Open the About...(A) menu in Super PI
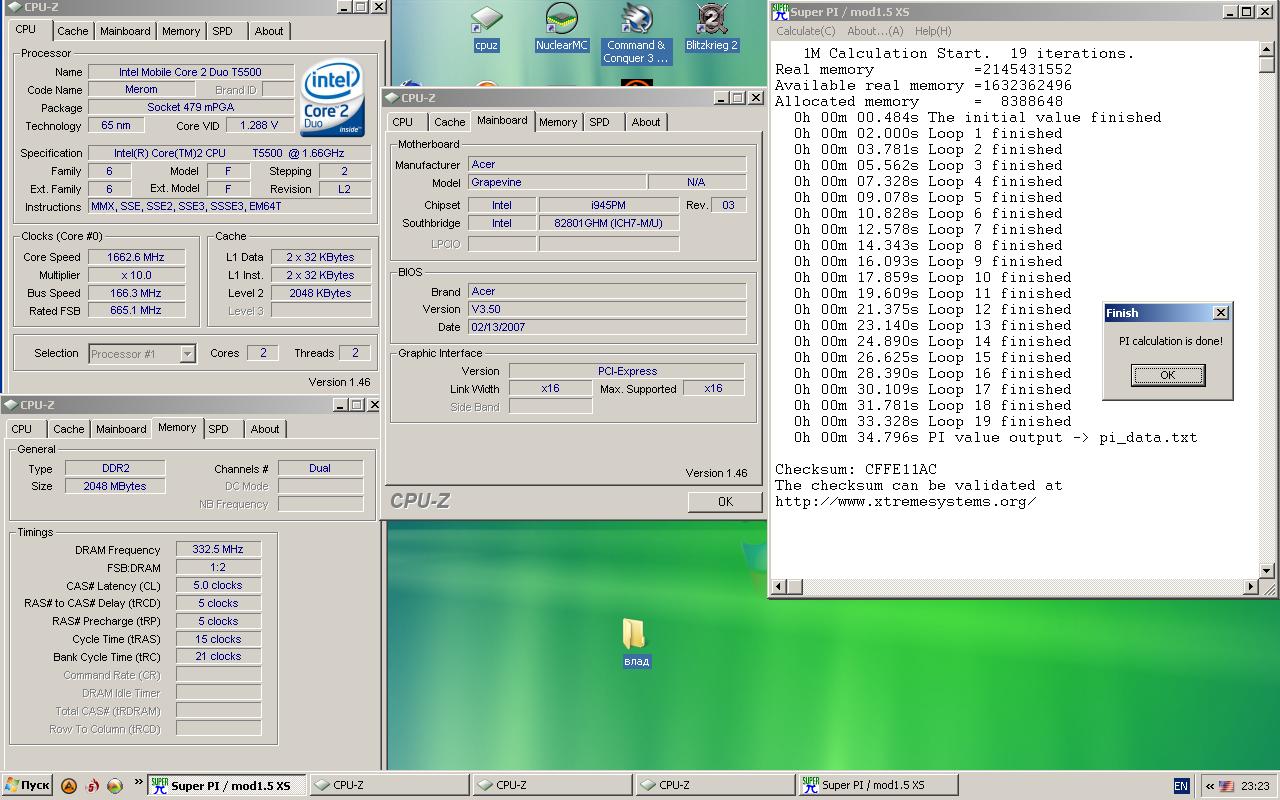 (875, 31)
